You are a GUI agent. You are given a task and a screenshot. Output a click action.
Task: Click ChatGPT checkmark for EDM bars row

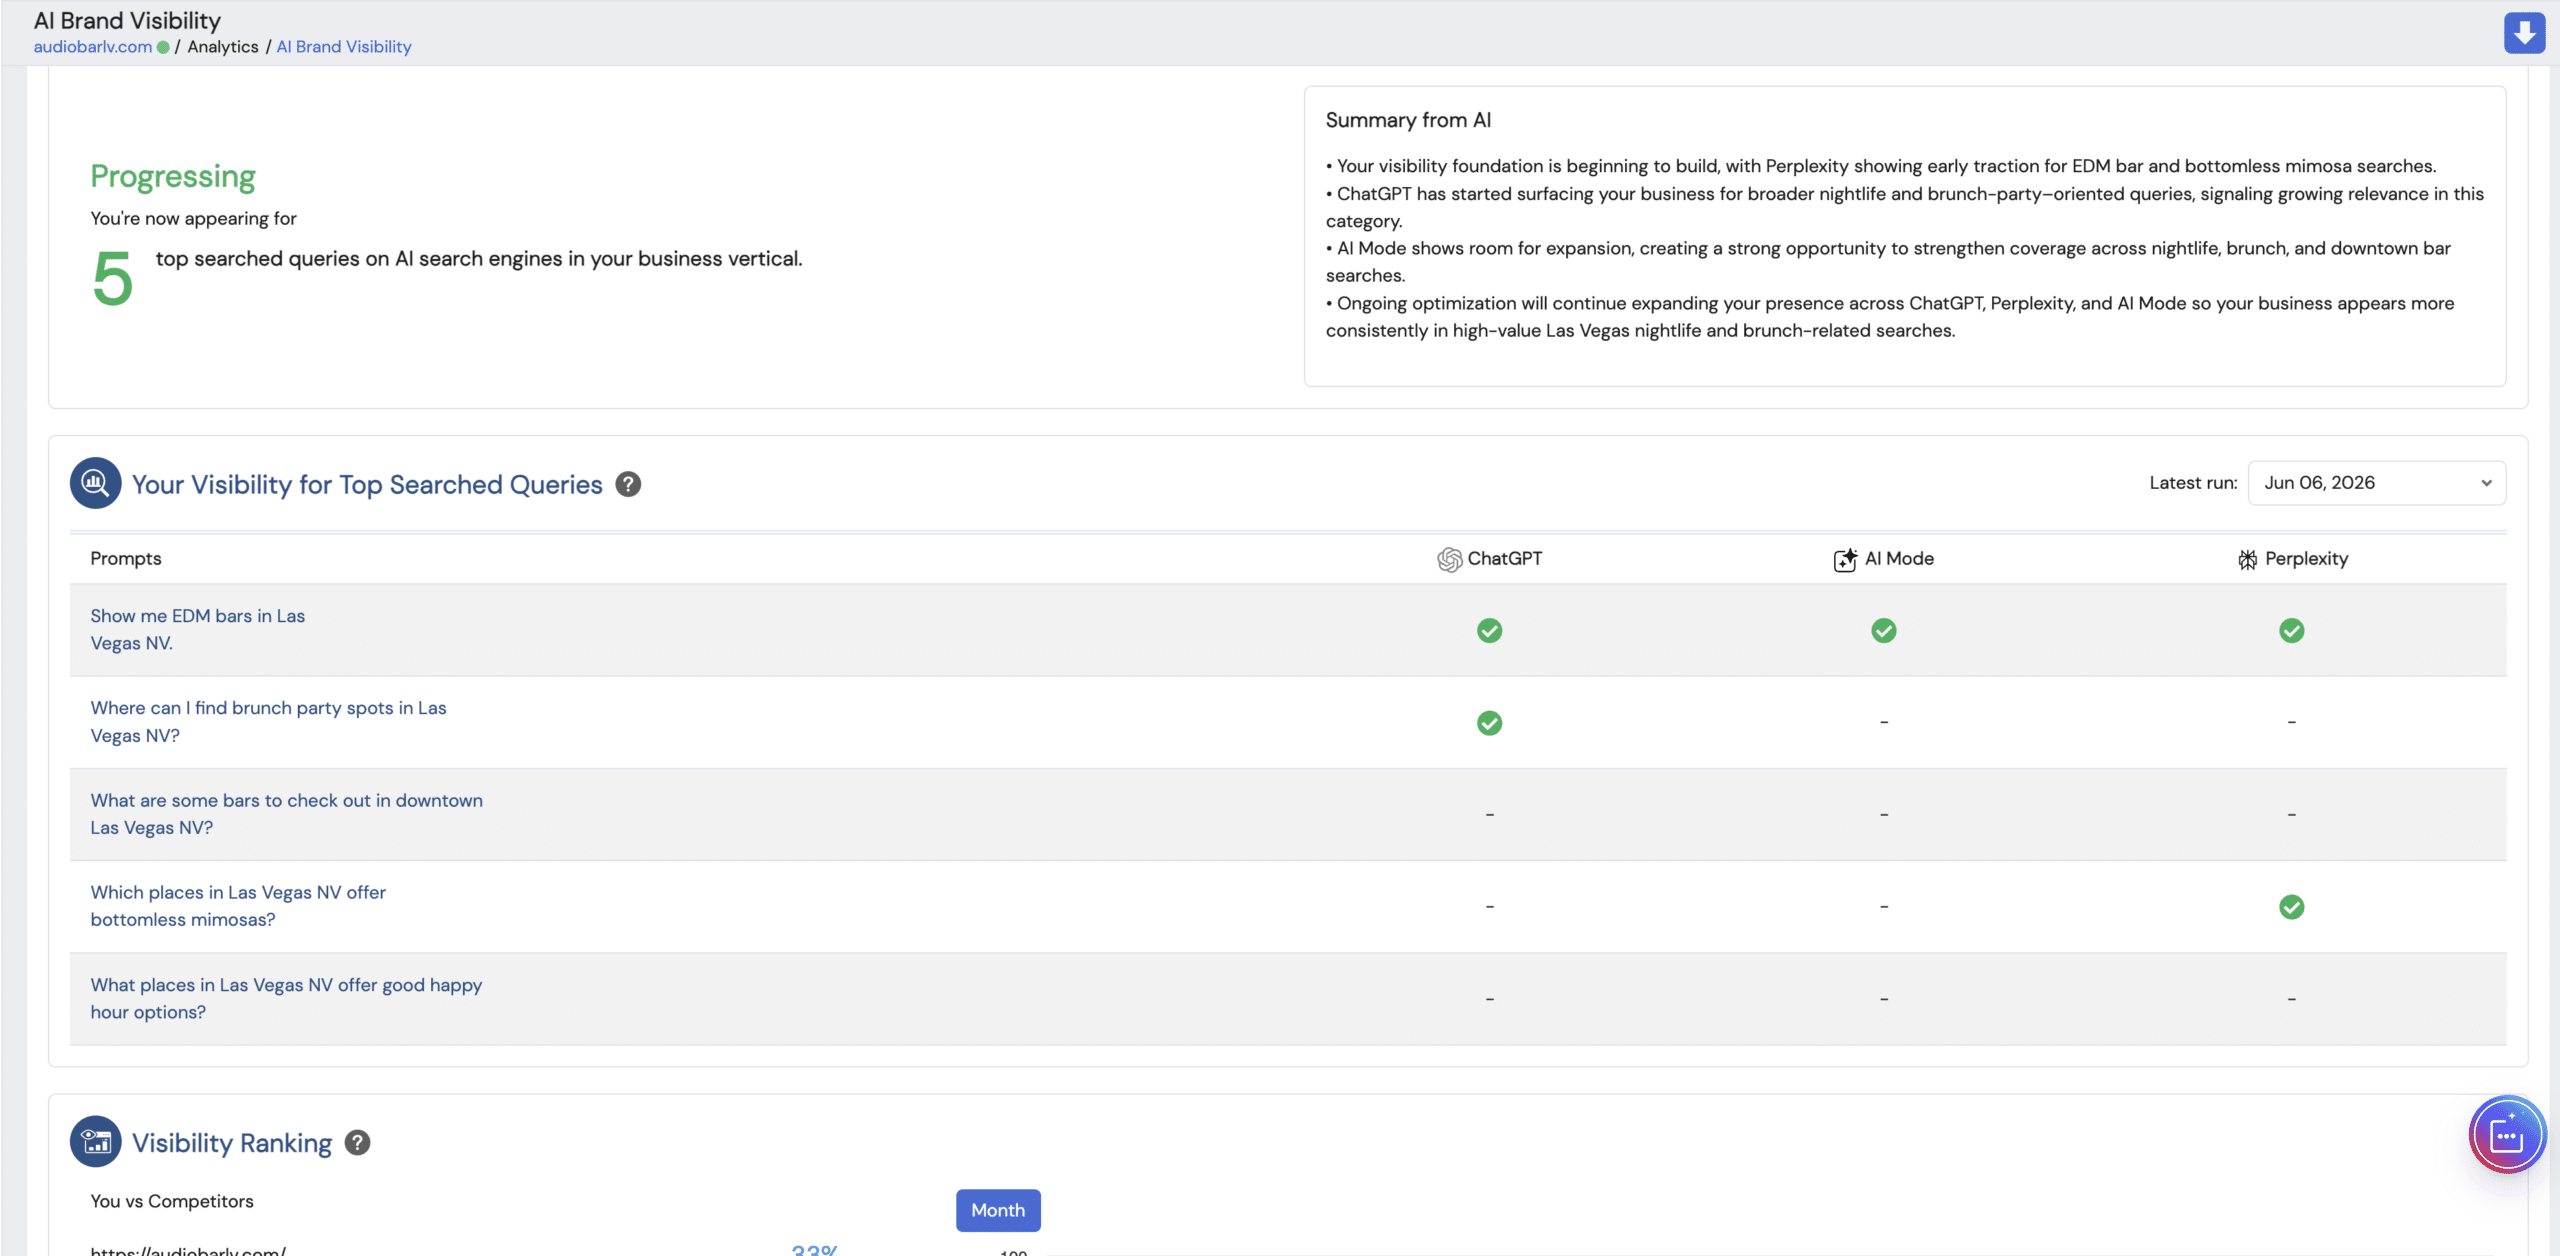coord(1489,631)
